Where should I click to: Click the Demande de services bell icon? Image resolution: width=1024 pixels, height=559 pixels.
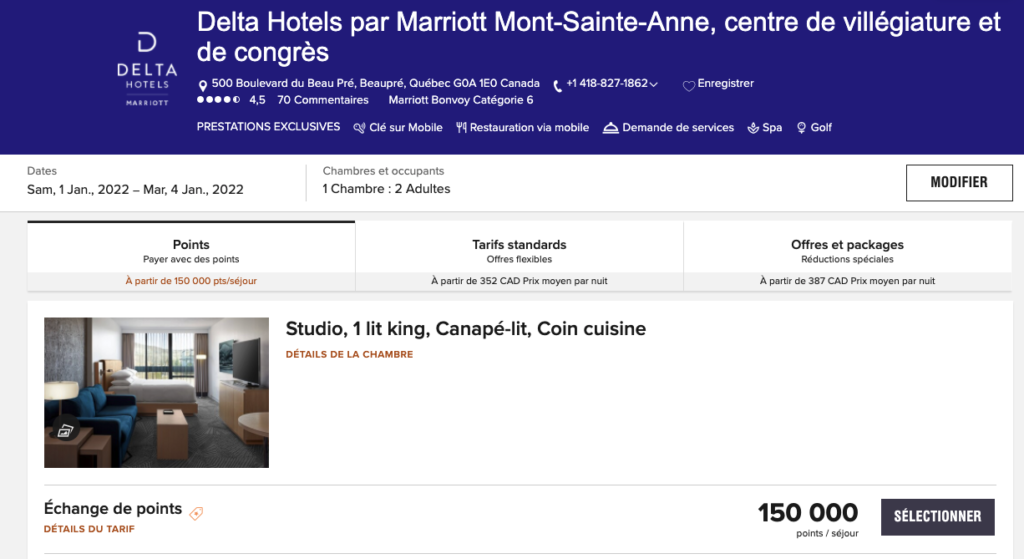(x=610, y=128)
